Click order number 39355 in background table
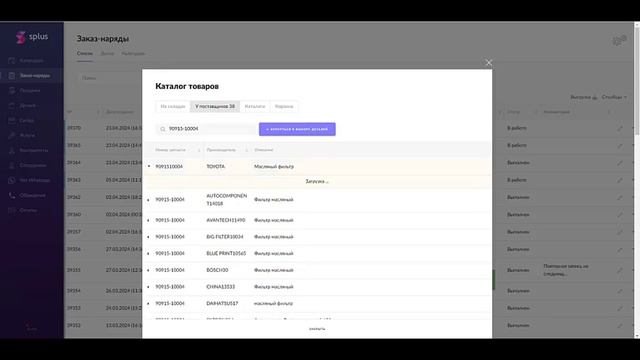 click(74, 270)
